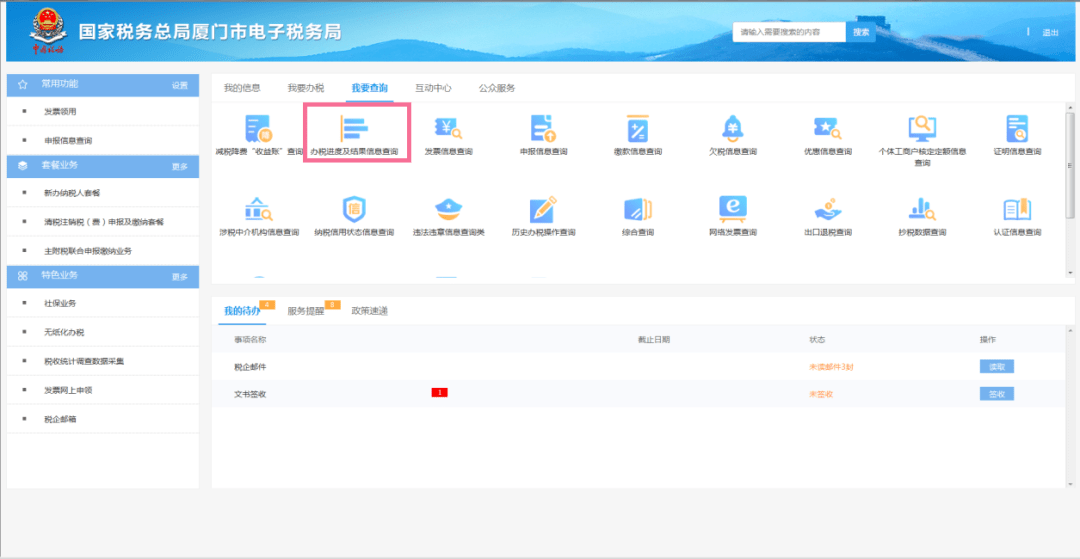Expand 更多 in 套餐业务 section

click(180, 167)
